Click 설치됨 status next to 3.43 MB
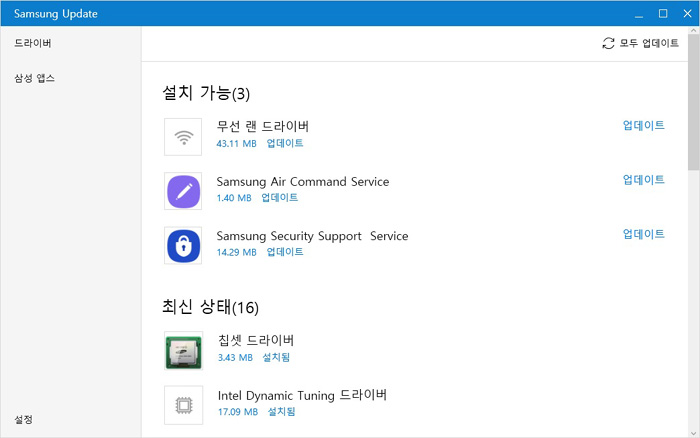700x438 pixels. (x=276, y=358)
